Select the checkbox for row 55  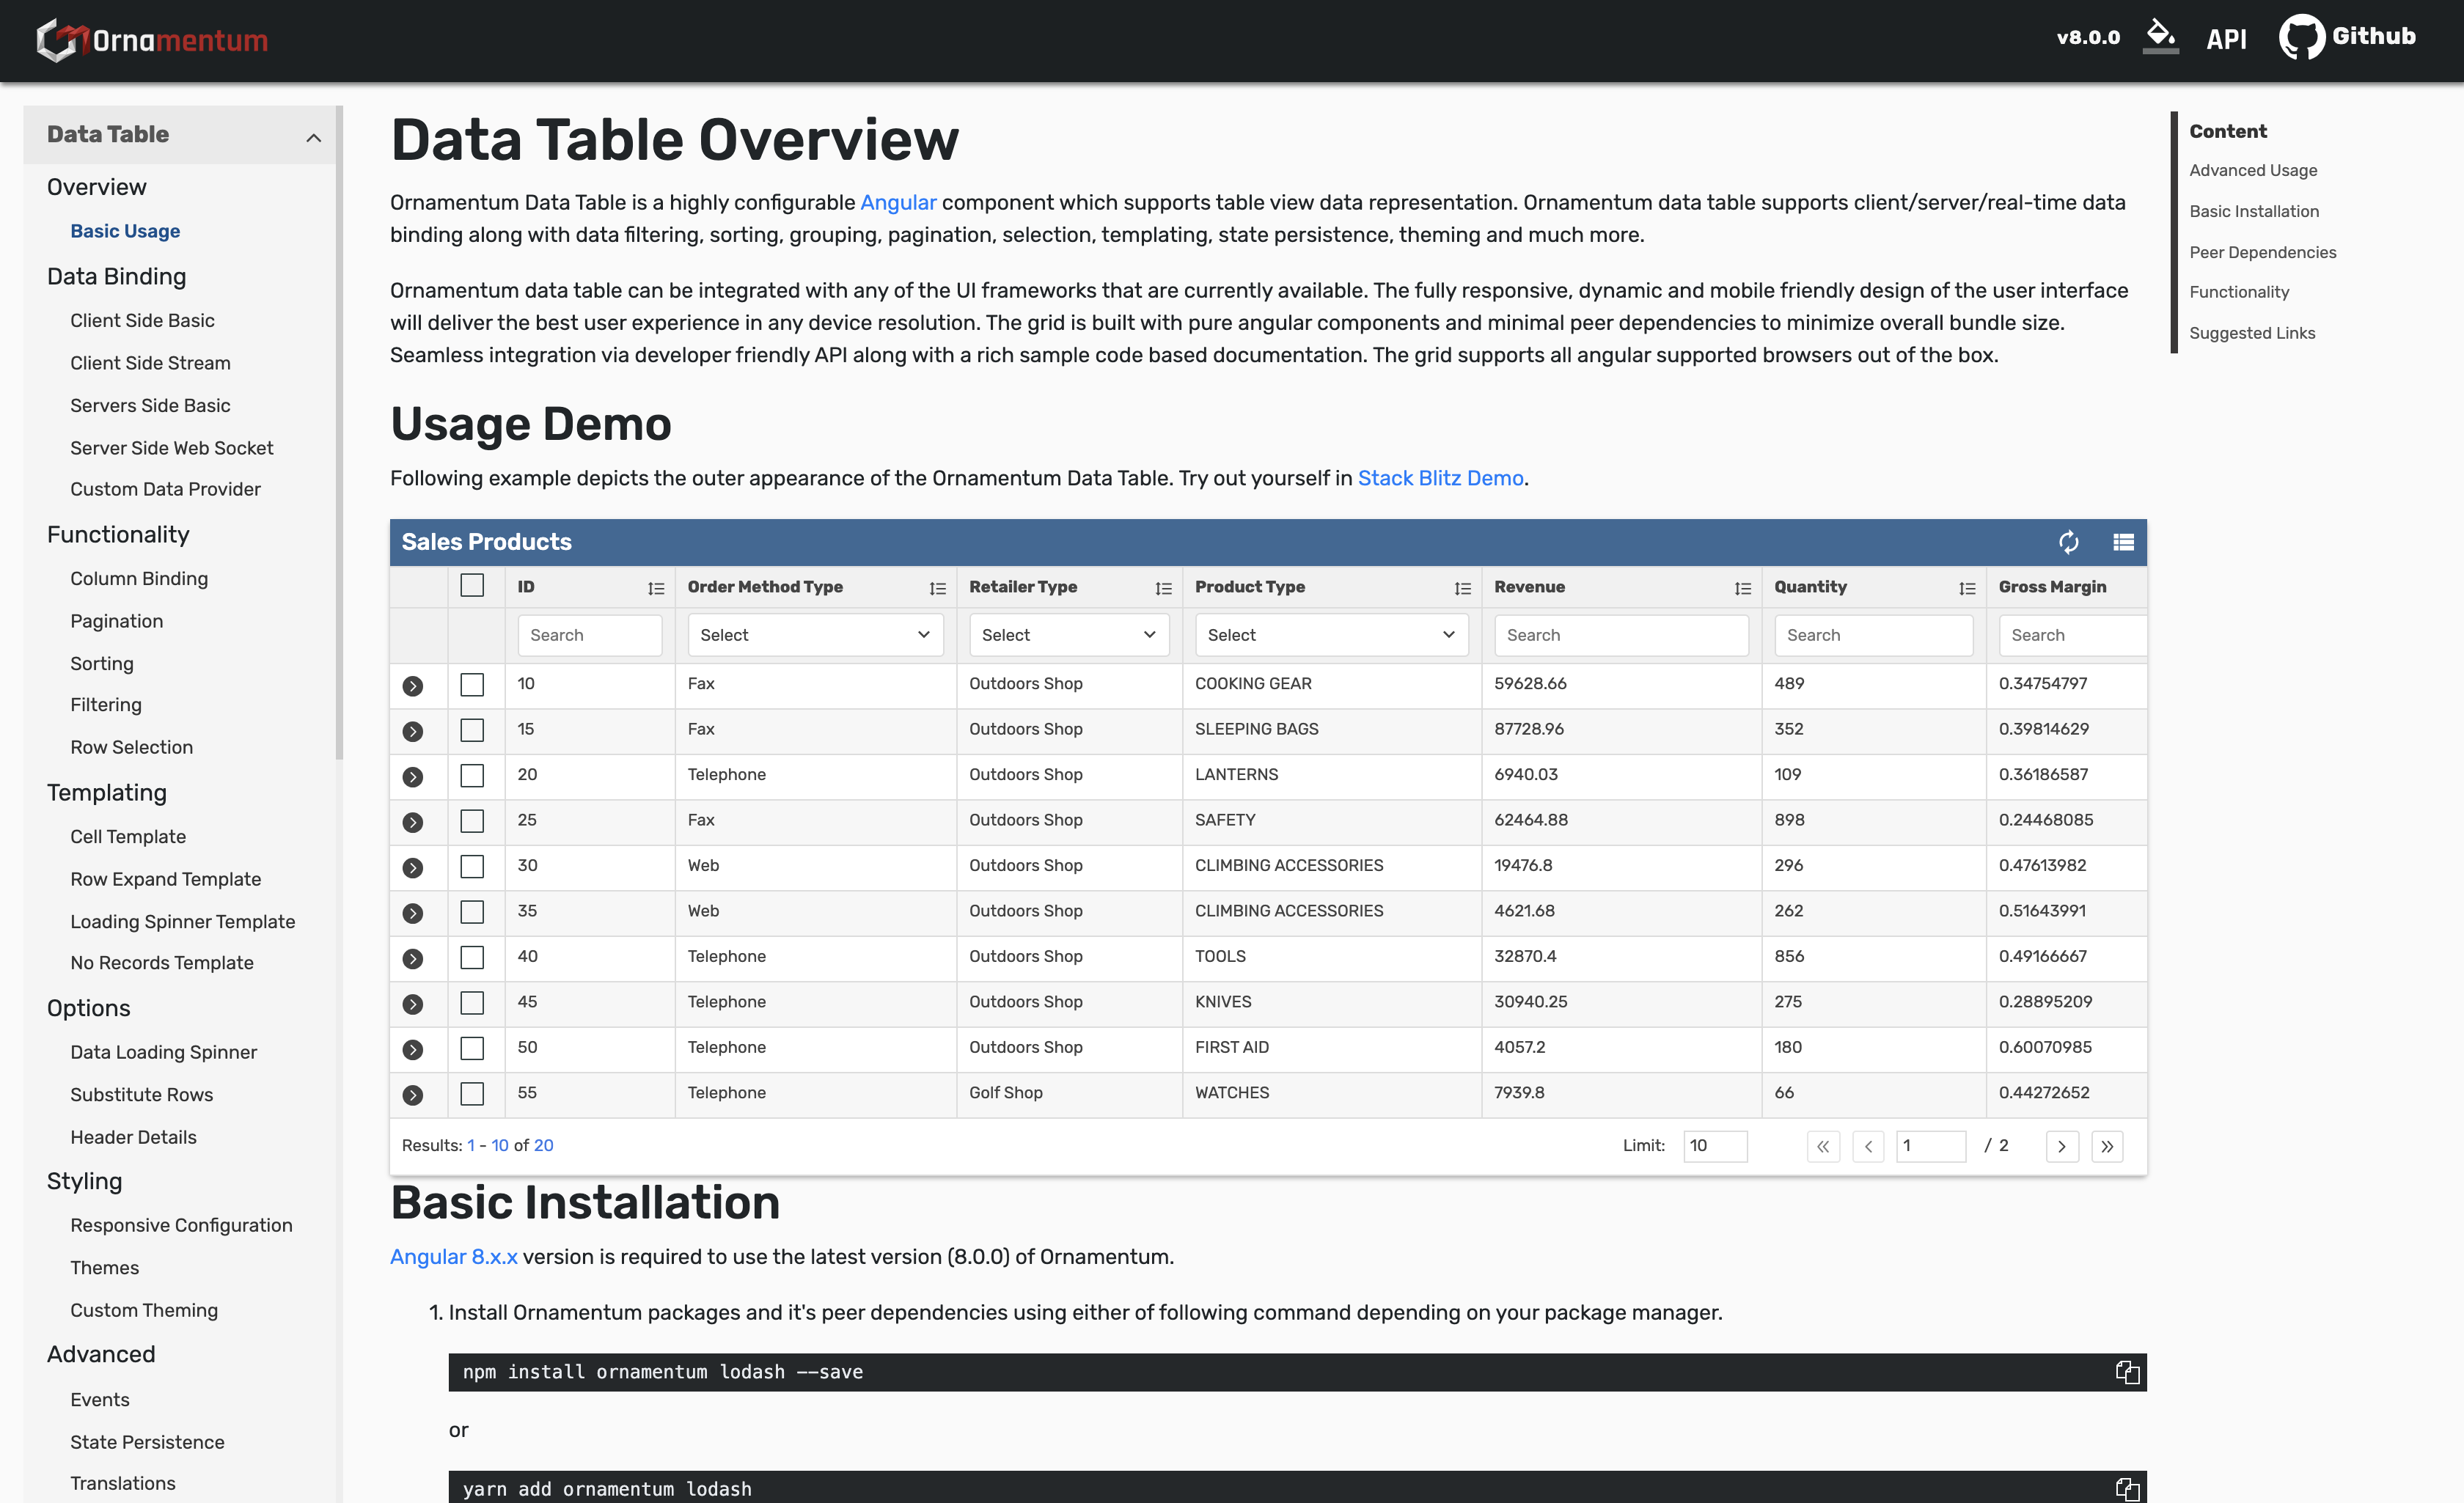click(x=472, y=1093)
